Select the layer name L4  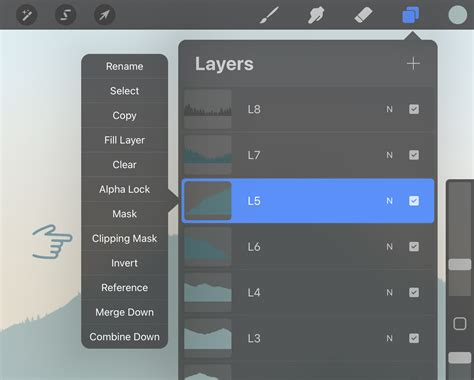(254, 293)
